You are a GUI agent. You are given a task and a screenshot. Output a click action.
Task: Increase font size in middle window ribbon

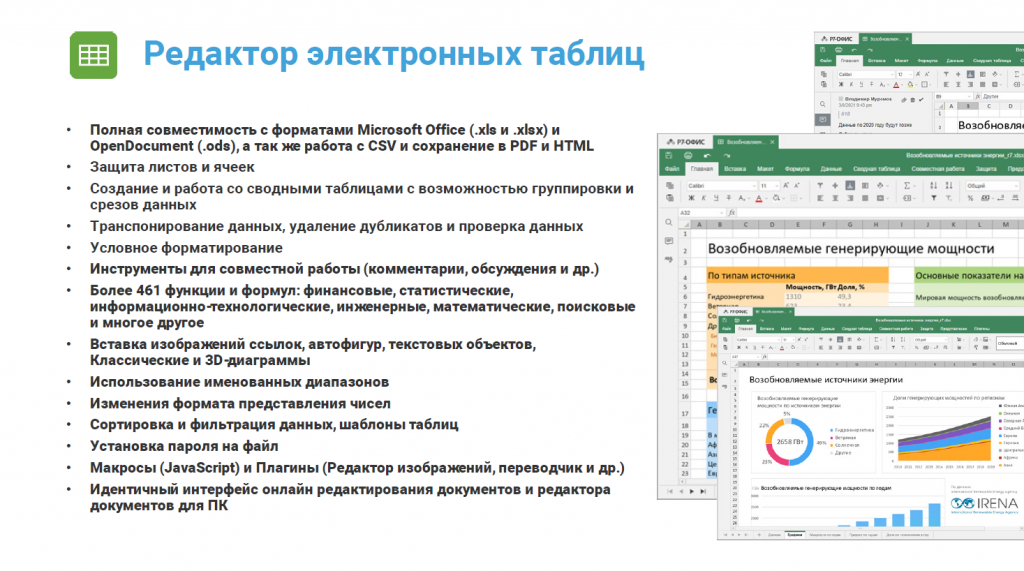point(786,186)
